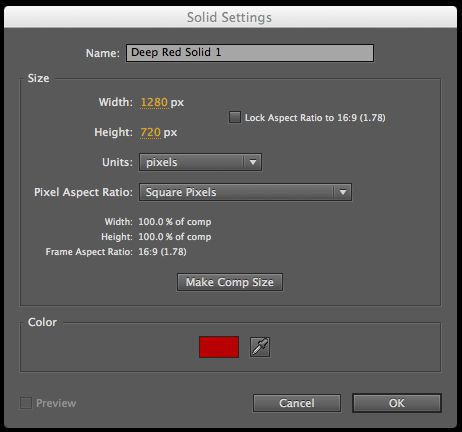Image resolution: width=462 pixels, height=432 pixels.
Task: Enable Lock Aspect Ratio to 16:9 checkbox
Action: pos(235,117)
